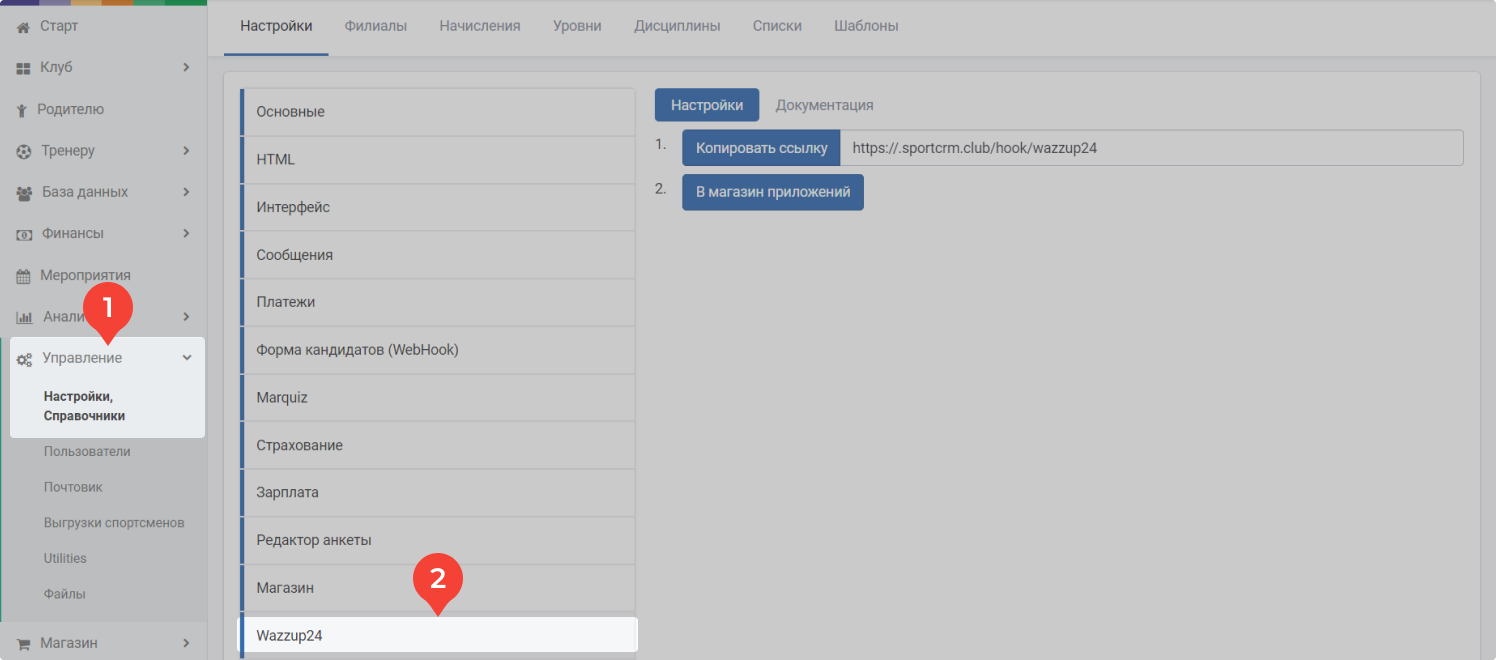Viewport: 1496px width, 660px height.
Task: Click the blue Настройки sub-tab button
Action: point(707,105)
